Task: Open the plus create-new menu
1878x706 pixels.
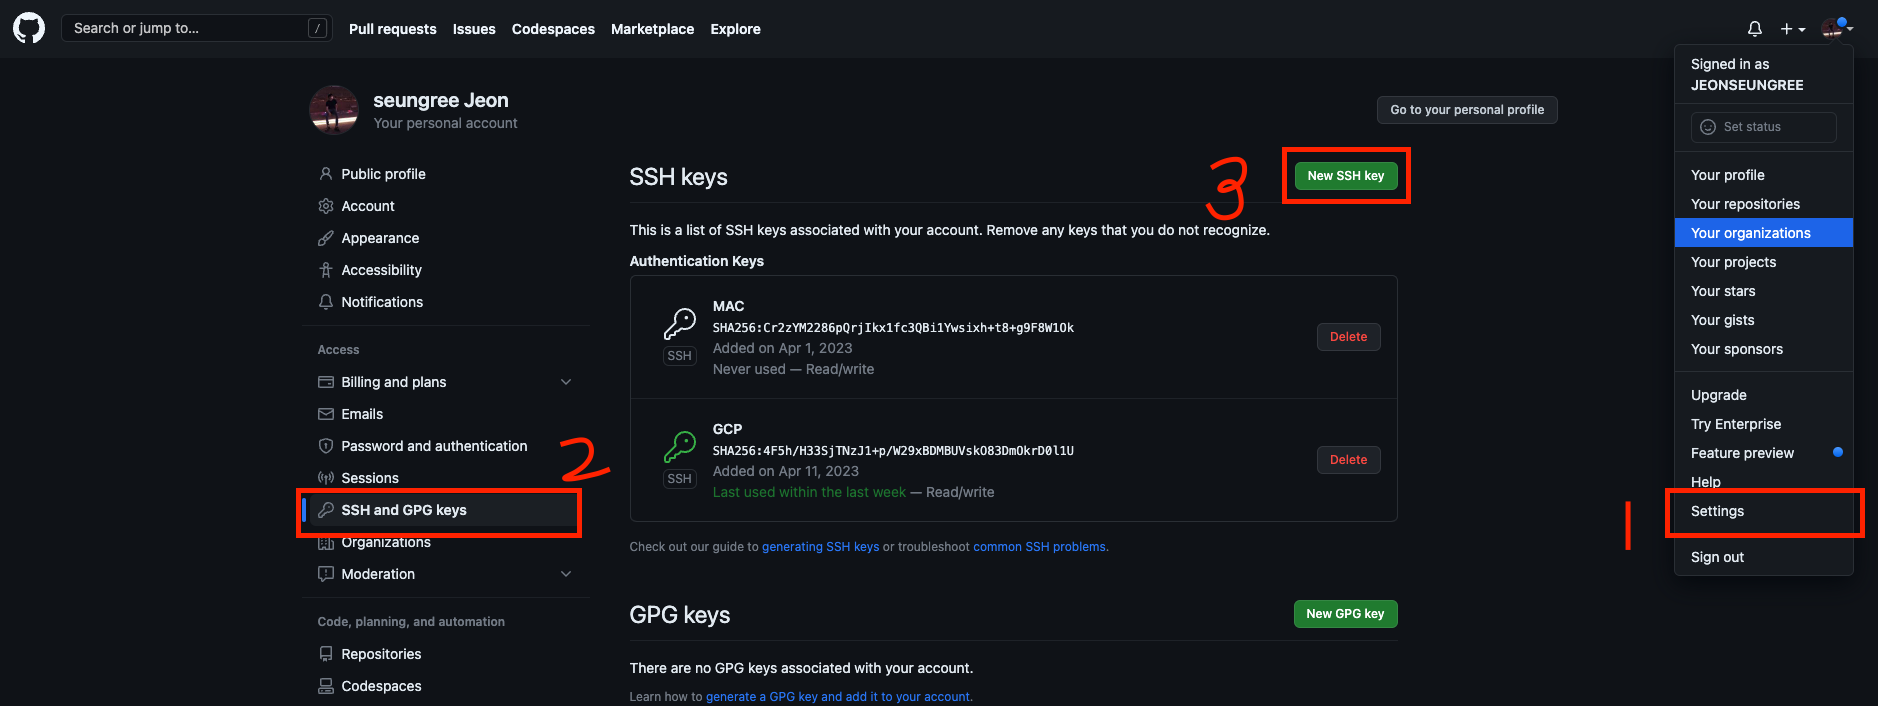Action: (1793, 29)
